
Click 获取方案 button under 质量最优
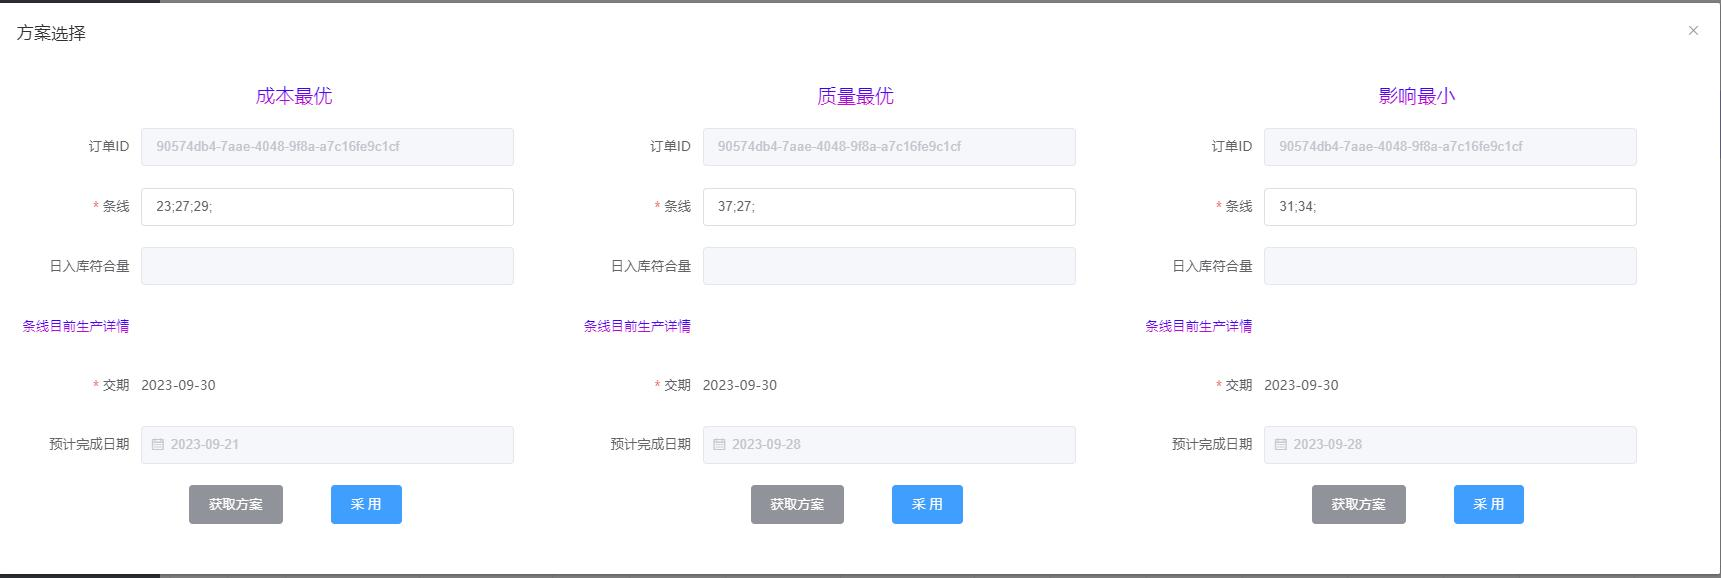797,505
